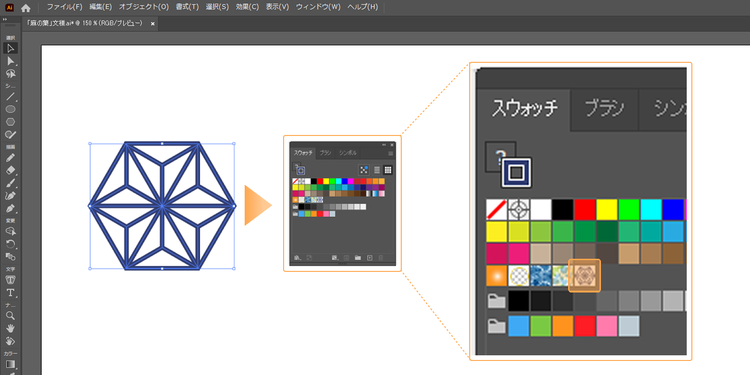Image resolution: width=750 pixels, height=375 pixels.
Task: Open 選択(S) menu
Action: pos(217,7)
